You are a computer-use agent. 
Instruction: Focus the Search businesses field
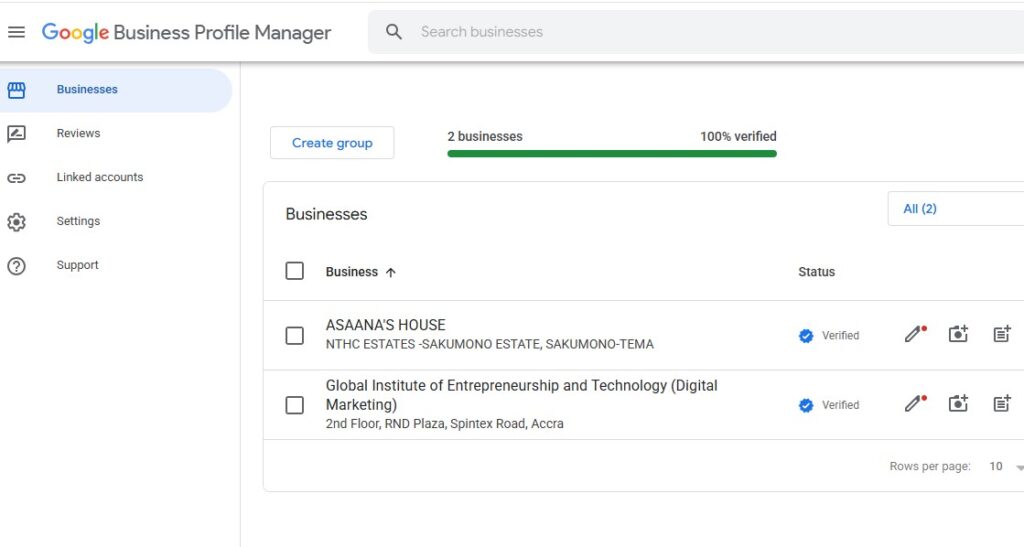coord(696,32)
